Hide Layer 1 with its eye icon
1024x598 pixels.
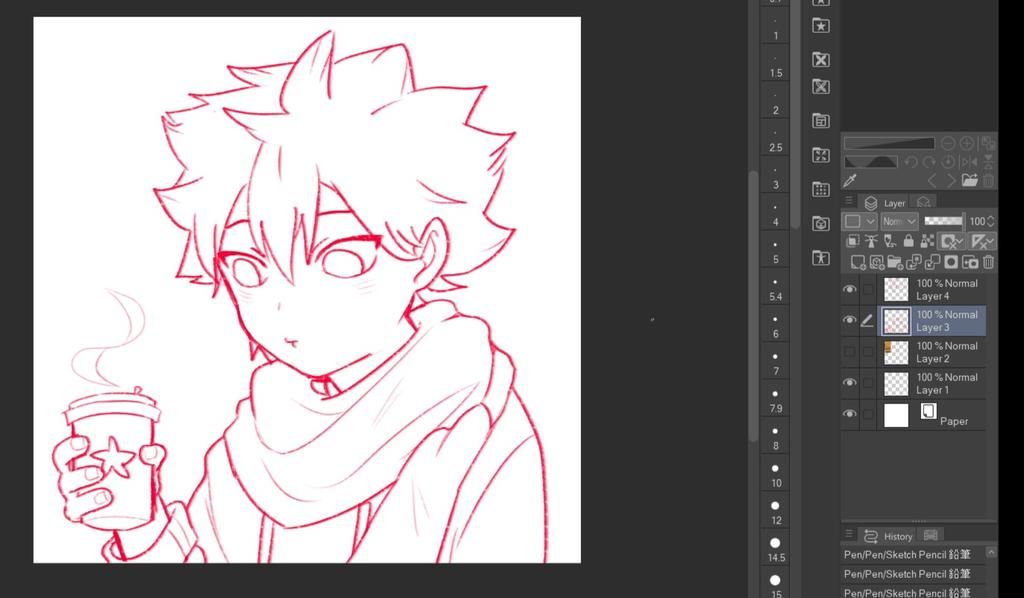(850, 383)
